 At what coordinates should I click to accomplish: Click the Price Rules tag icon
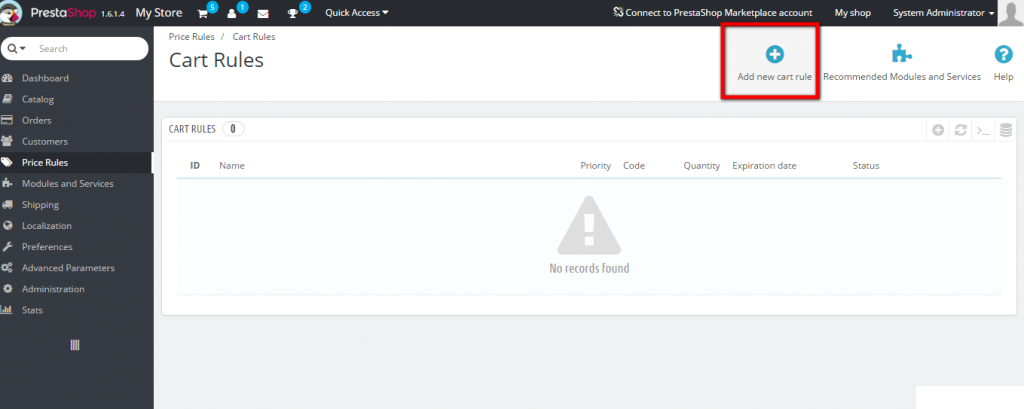click(x=7, y=163)
